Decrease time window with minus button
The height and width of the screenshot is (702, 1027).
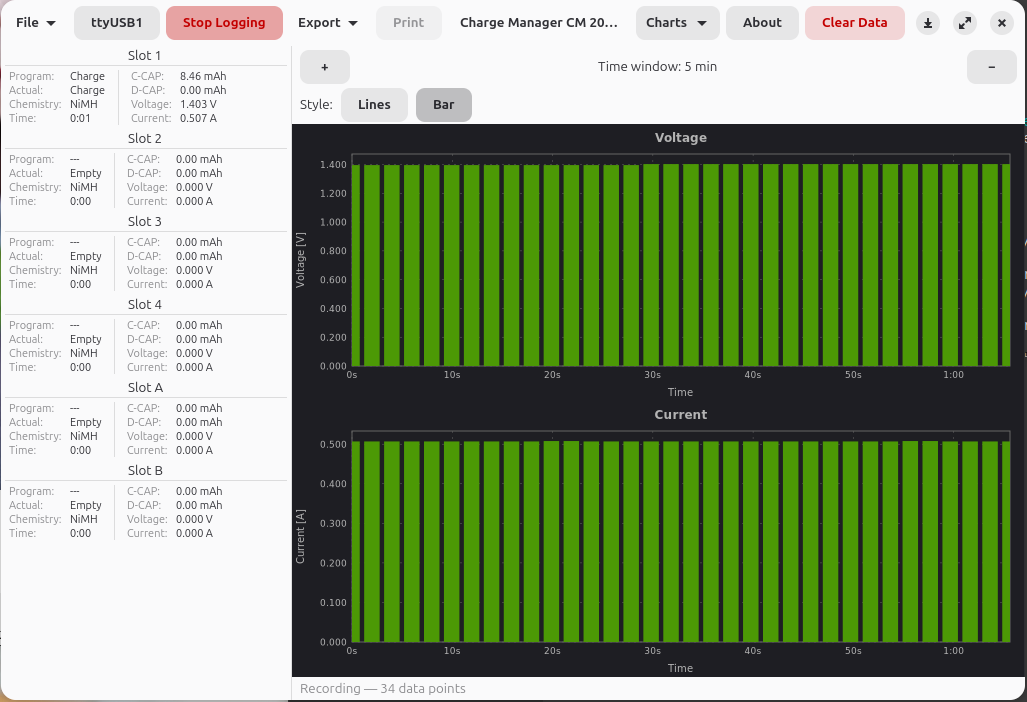coord(991,67)
